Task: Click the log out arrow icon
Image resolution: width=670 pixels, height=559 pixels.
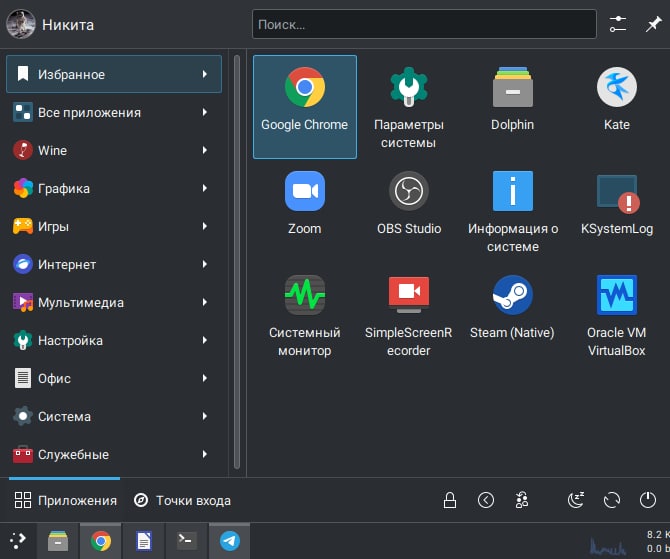Action: click(486, 500)
